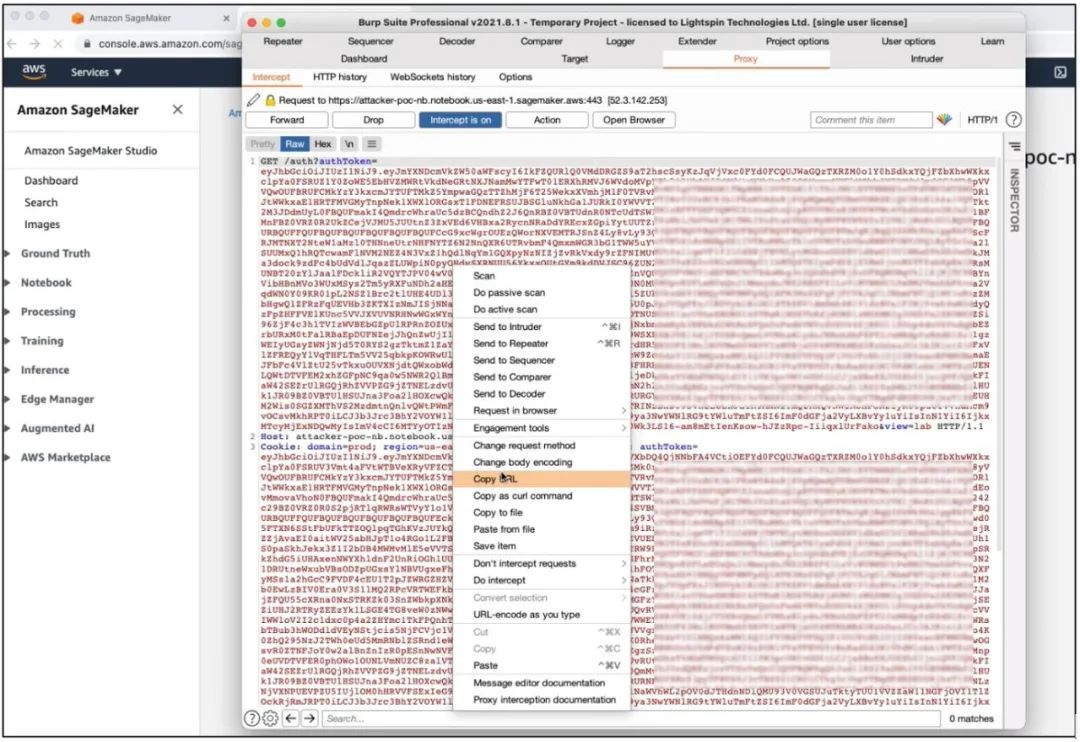The width and height of the screenshot is (1080, 742).
Task: Choose Paste from file menu entry
Action: tap(541, 529)
